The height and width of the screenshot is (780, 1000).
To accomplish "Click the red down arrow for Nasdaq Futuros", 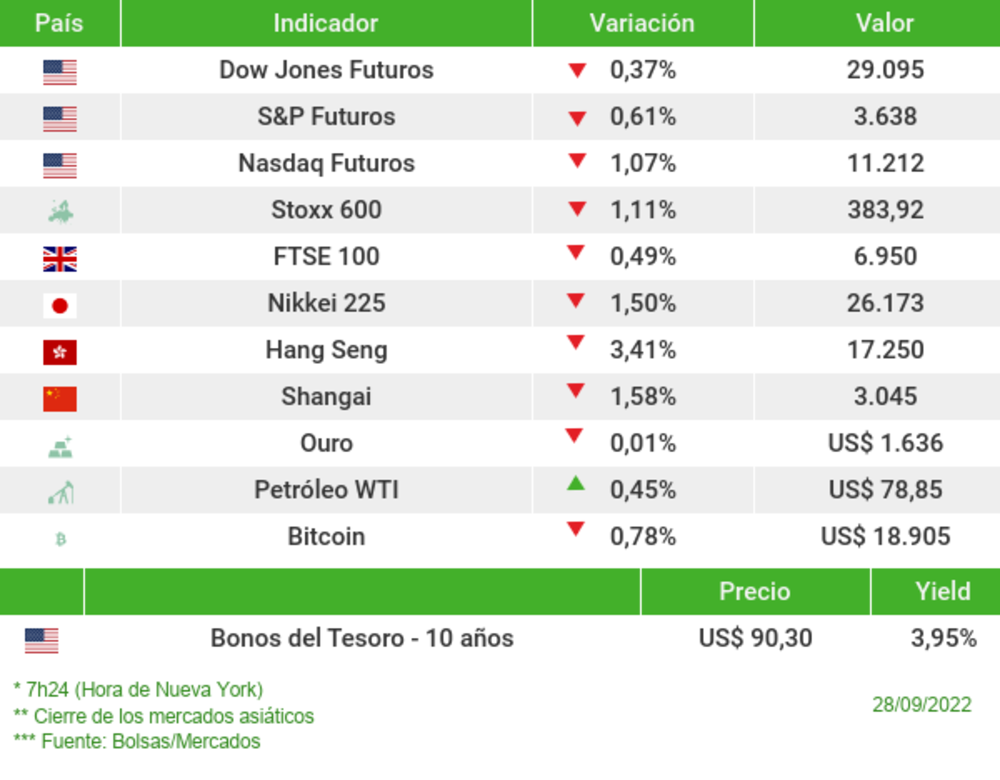I will point(576,160).
